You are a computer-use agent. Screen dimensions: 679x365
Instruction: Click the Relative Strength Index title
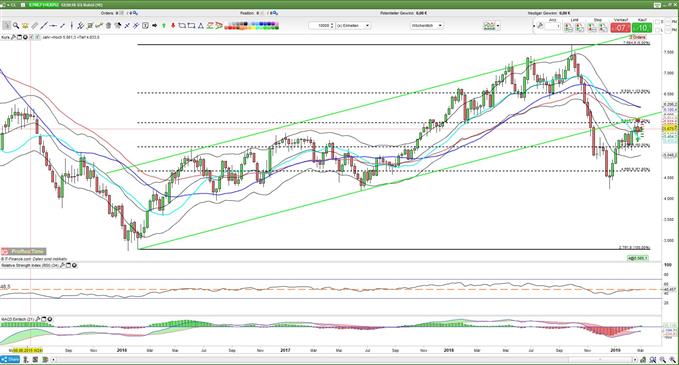30,265
